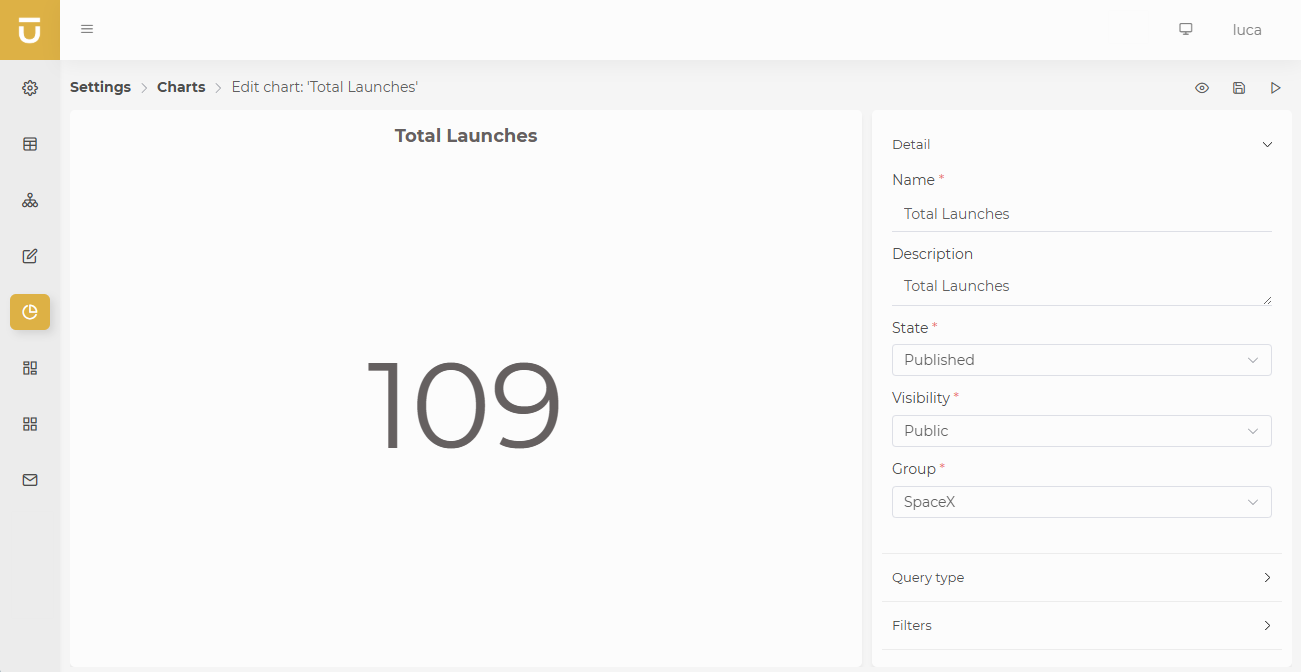Screen dimensions: 1301x672
Task: Select the hierarchy nodes sidebar icon
Action: click(x=30, y=200)
